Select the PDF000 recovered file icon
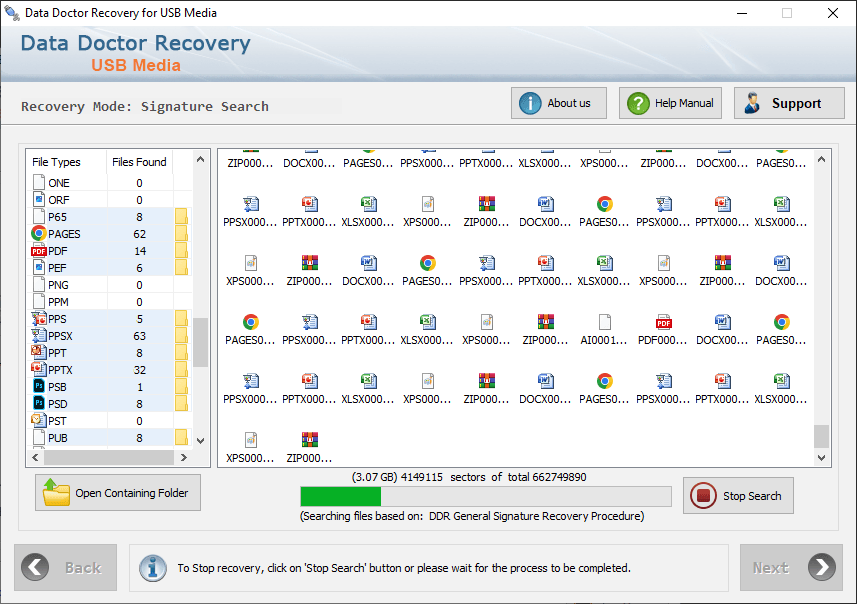 664,322
